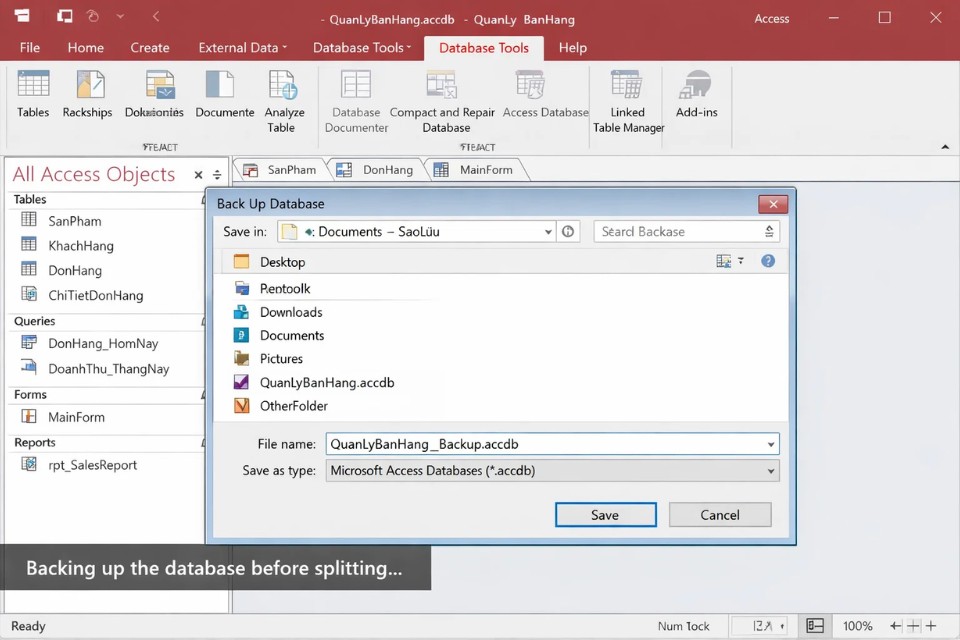Expand the File name history dropdown
Image resolution: width=960 pixels, height=640 pixels.
pos(770,445)
